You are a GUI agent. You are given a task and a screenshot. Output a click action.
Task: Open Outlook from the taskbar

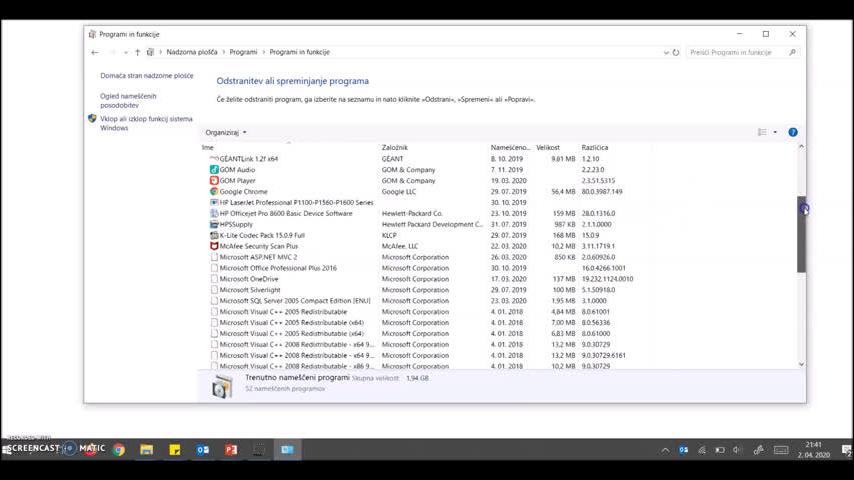pos(203,450)
